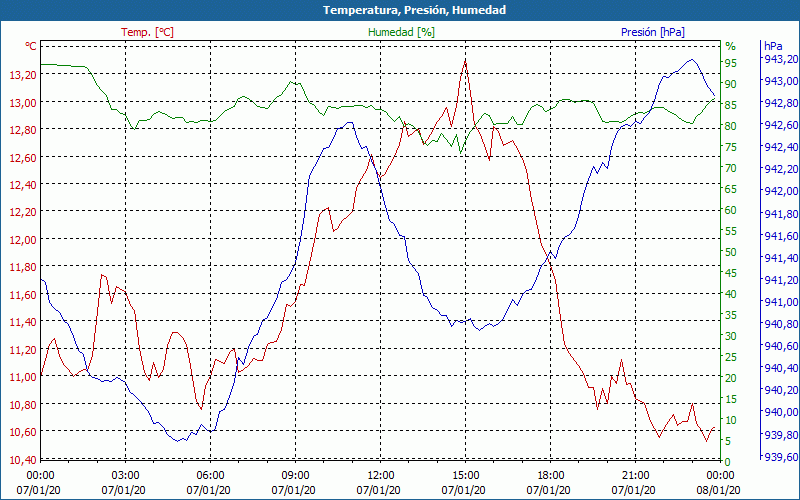Click pressure axis value "941,40"

[x=782, y=258]
